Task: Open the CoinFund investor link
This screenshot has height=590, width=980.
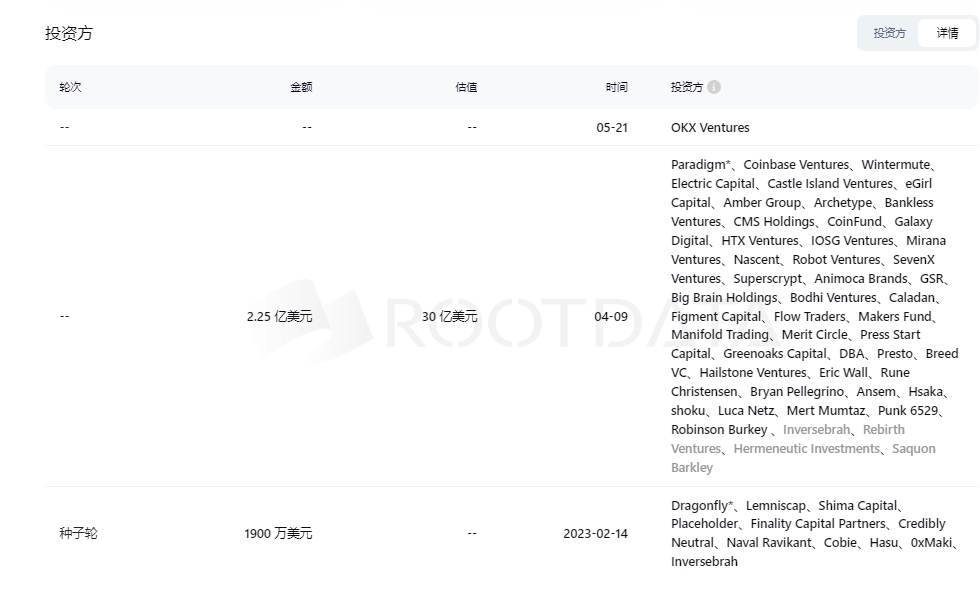Action: tap(854, 221)
